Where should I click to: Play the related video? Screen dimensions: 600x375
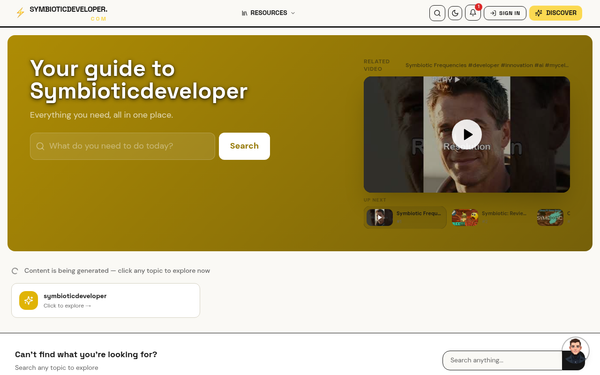466,134
